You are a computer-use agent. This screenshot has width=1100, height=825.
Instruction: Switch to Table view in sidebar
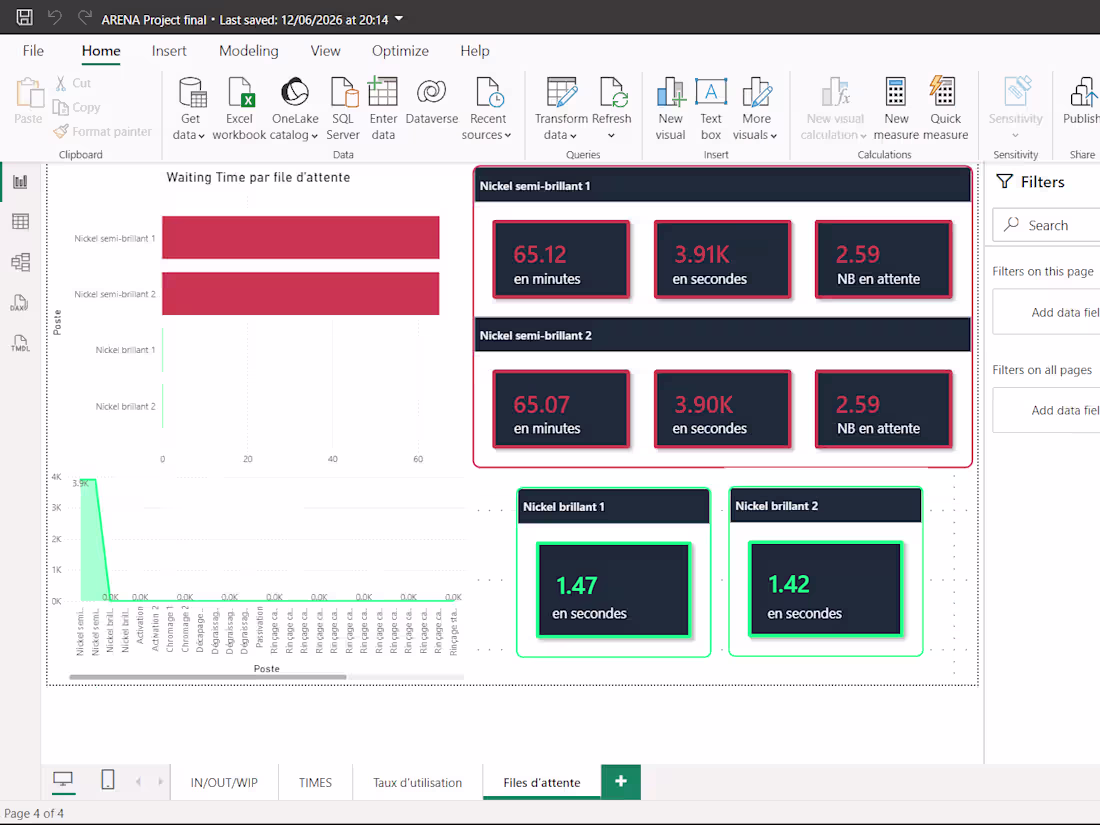pyautogui.click(x=20, y=222)
